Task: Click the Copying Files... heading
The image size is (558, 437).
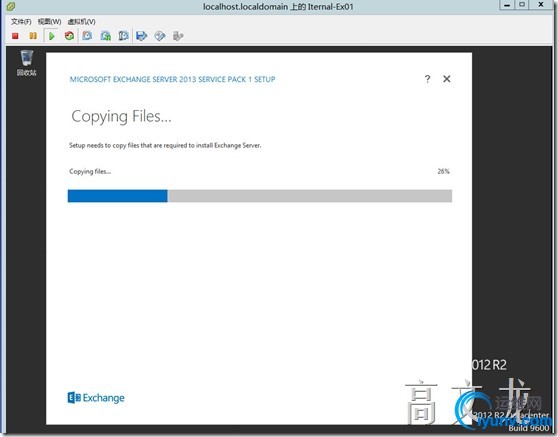Action: tap(121, 116)
